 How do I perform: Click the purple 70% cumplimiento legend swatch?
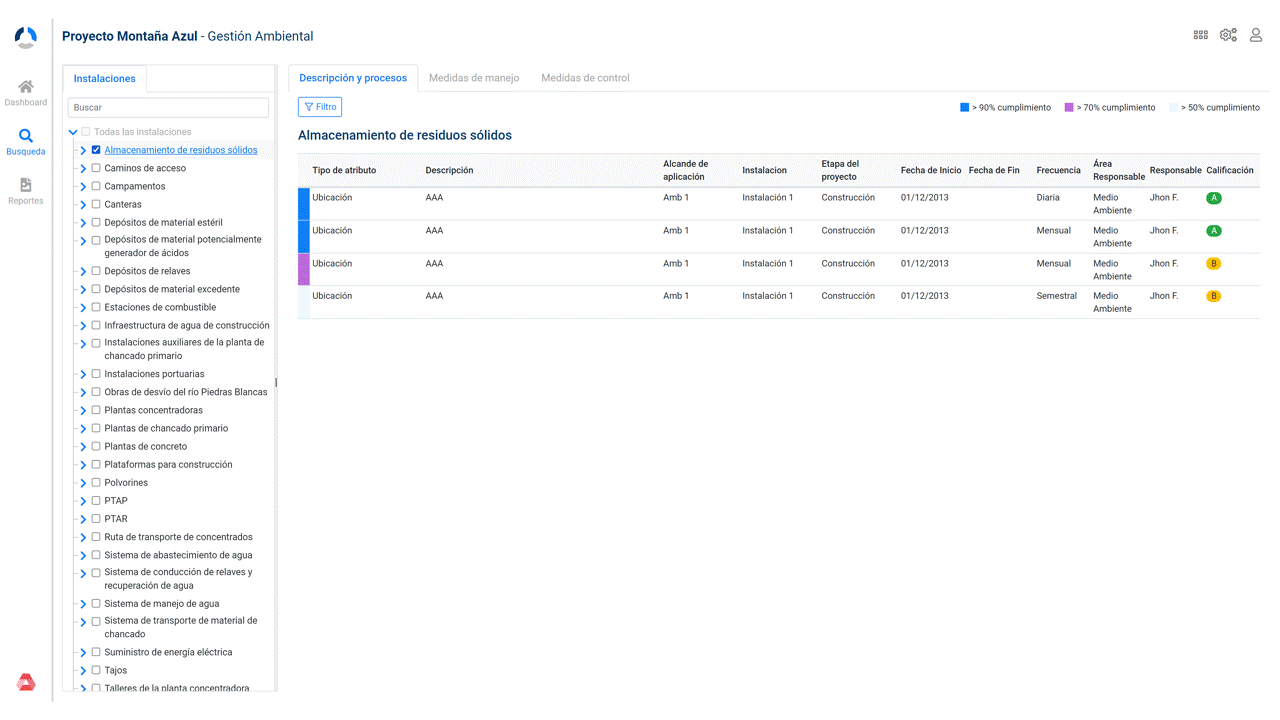[x=1069, y=107]
